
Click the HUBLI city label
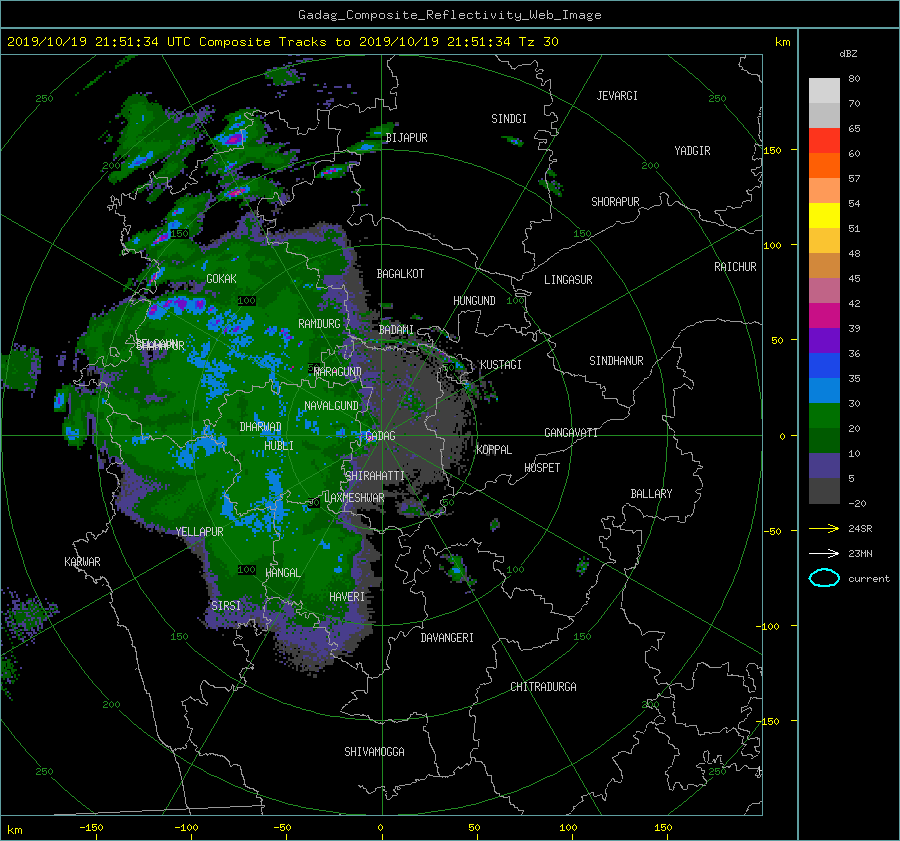(279, 446)
